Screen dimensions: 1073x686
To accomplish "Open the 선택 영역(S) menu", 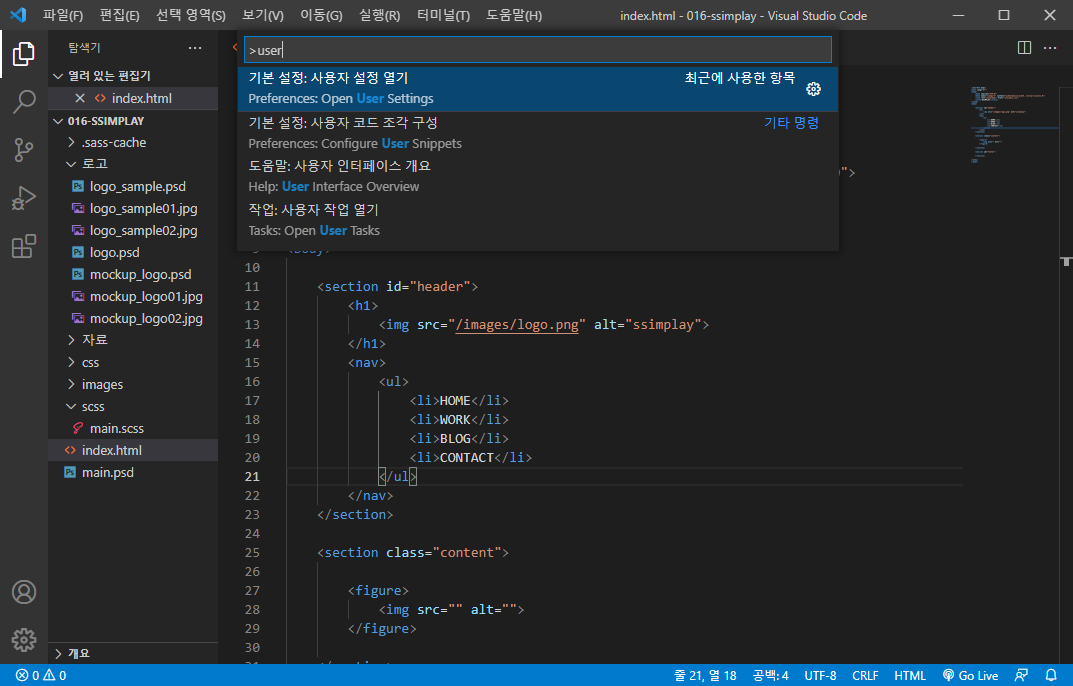I will click(x=190, y=15).
